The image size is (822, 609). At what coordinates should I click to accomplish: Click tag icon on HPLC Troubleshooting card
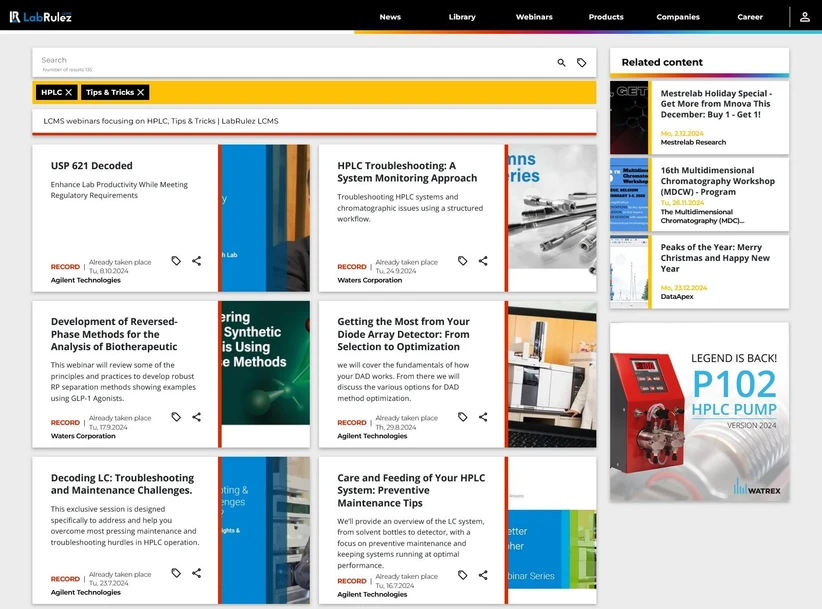coord(462,261)
